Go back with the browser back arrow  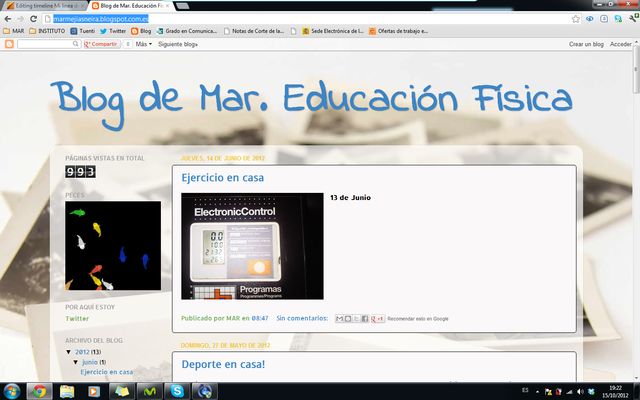(x=7, y=19)
